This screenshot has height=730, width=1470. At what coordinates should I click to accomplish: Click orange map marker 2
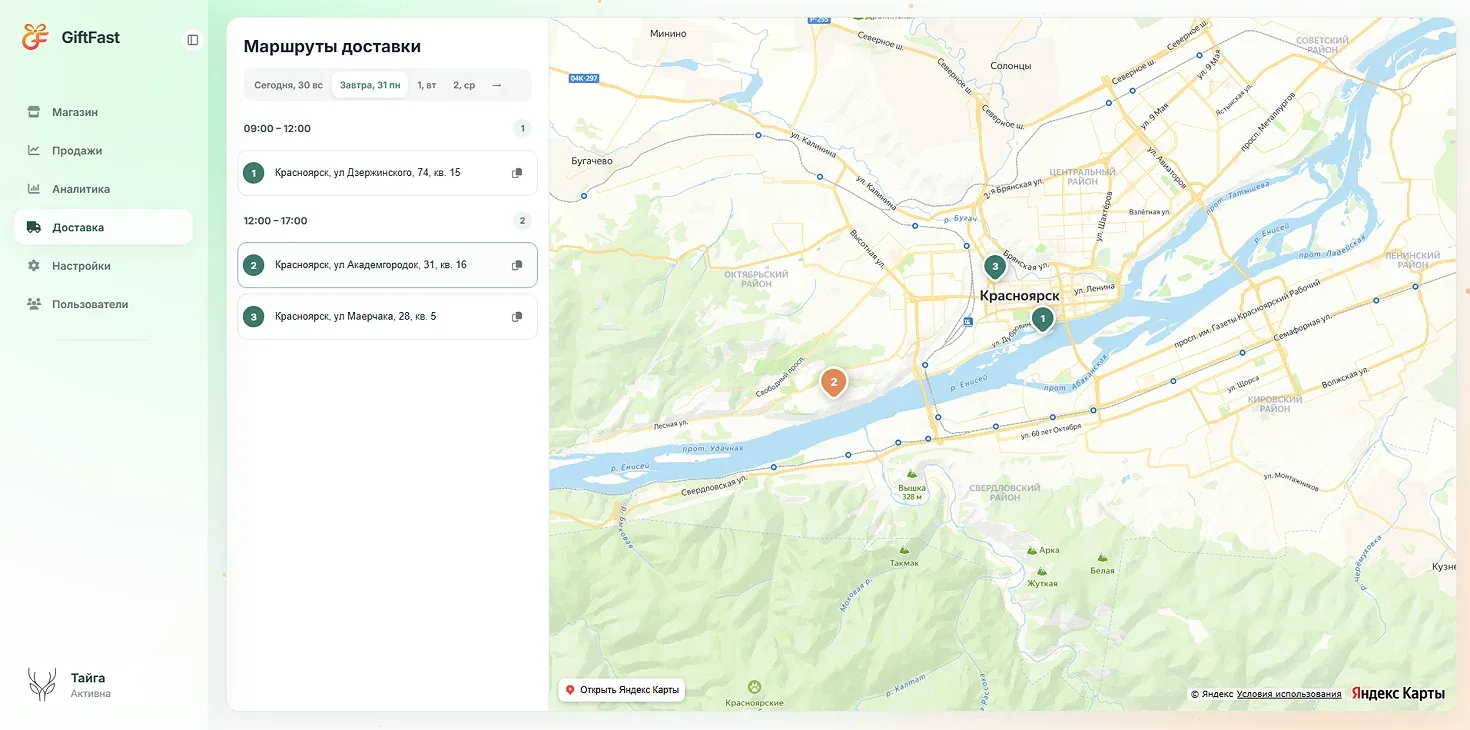(834, 382)
